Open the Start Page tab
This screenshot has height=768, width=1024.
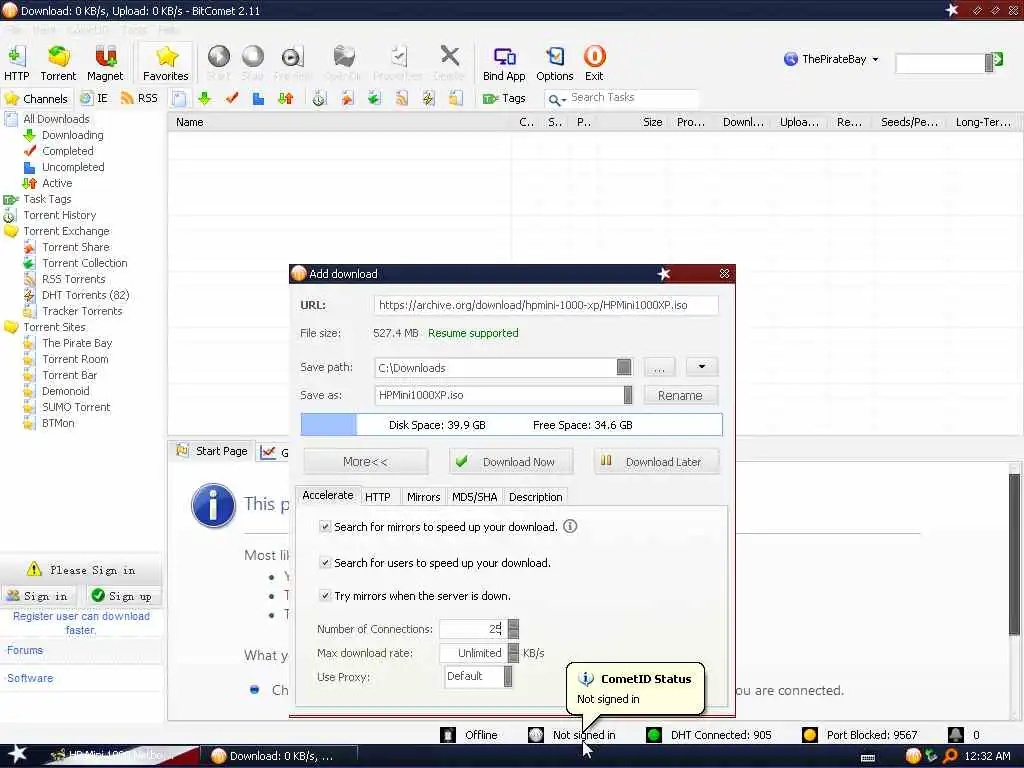[x=212, y=451]
